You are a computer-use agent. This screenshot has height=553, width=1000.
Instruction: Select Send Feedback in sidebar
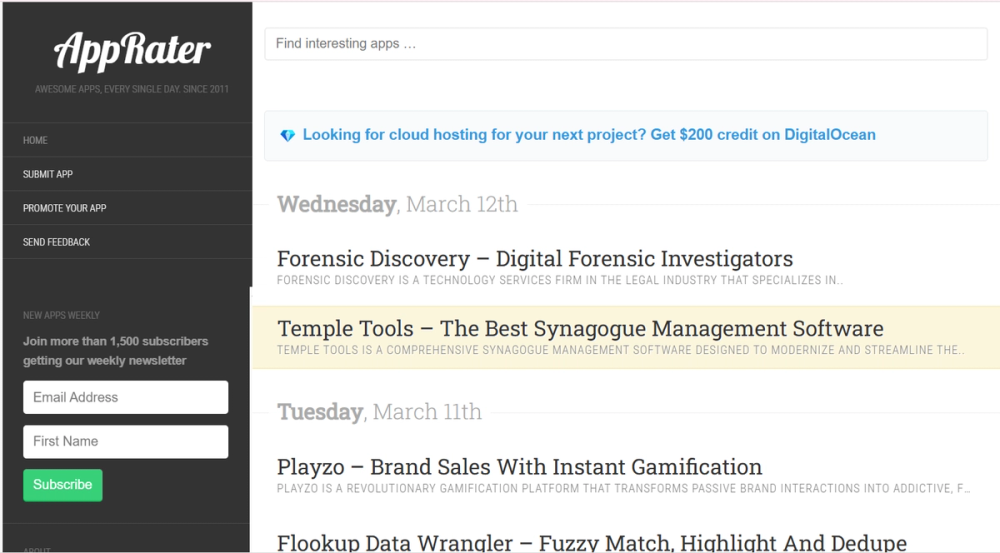pyautogui.click(x=56, y=242)
